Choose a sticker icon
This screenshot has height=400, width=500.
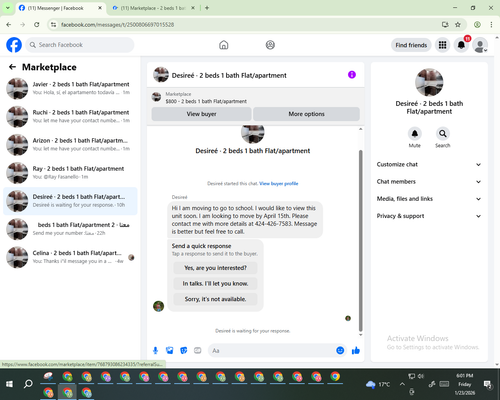[184, 350]
